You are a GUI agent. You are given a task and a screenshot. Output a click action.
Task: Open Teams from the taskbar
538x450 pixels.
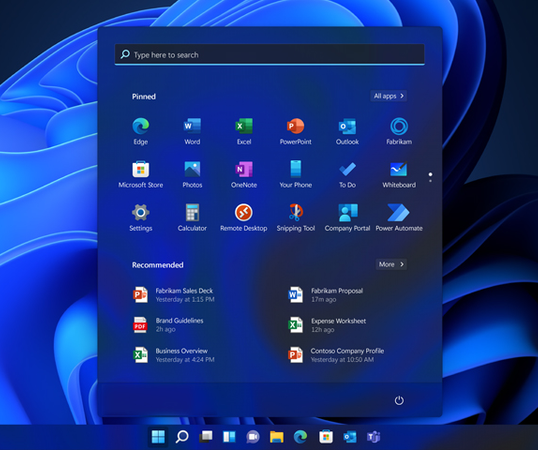(x=373, y=437)
